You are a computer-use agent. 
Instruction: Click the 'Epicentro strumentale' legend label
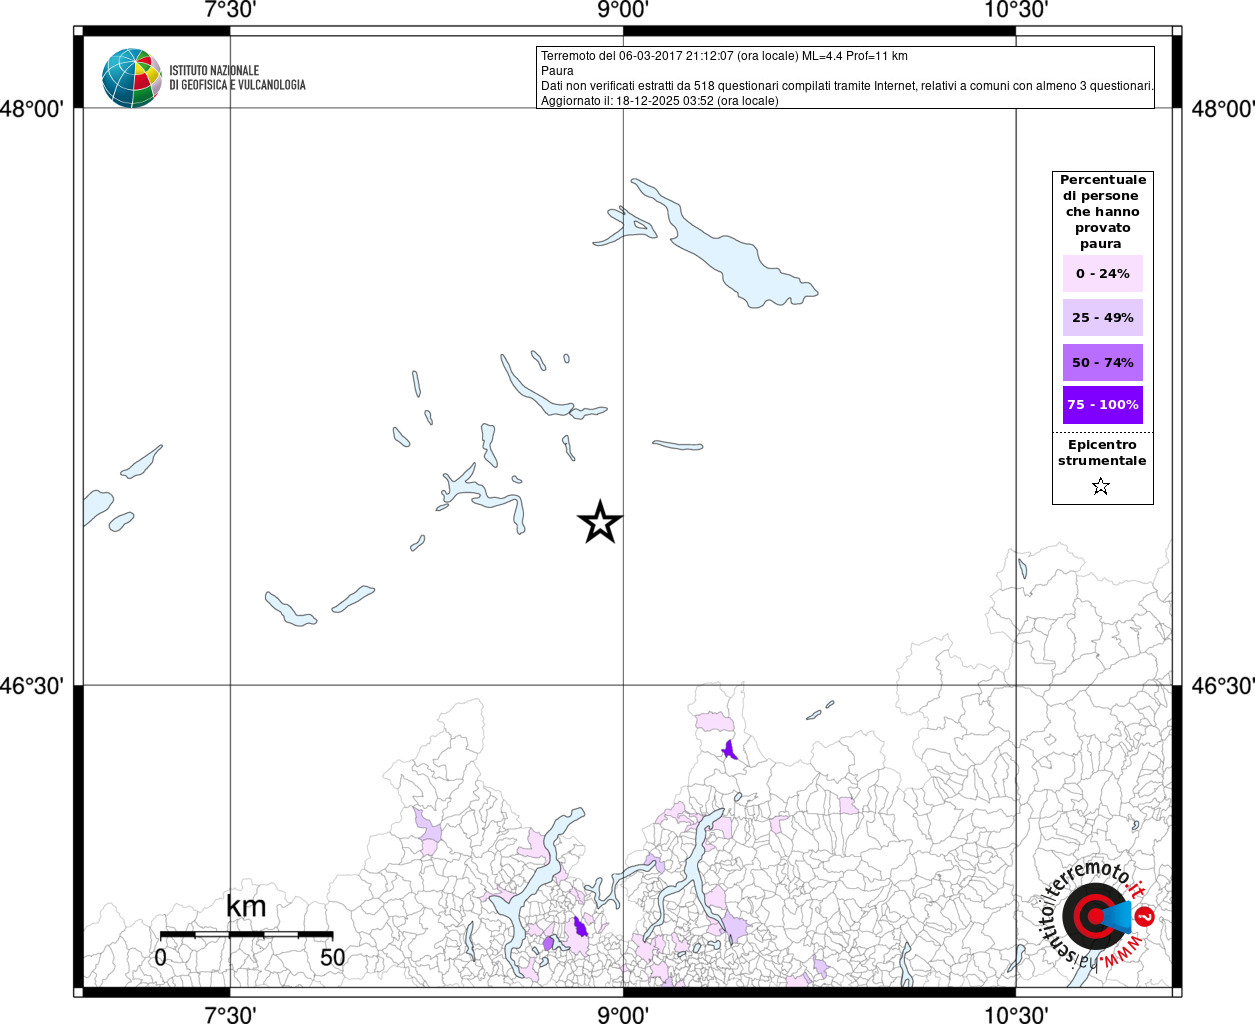1102,453
